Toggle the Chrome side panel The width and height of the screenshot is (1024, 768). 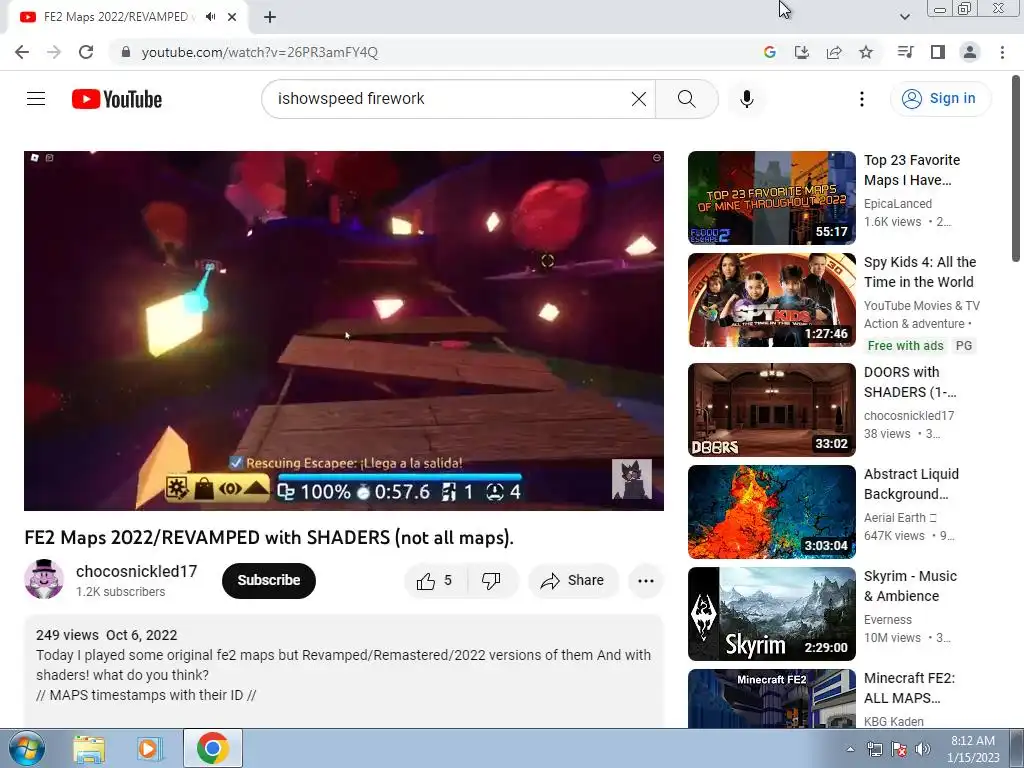(x=938, y=52)
